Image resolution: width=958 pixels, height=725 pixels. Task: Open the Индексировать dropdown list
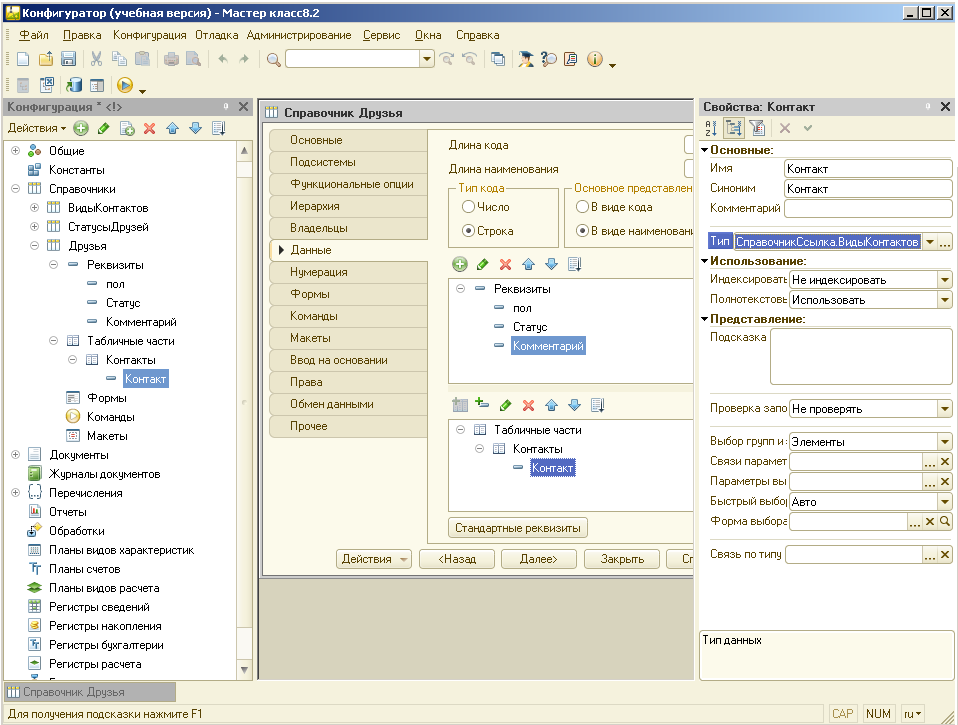click(944, 280)
